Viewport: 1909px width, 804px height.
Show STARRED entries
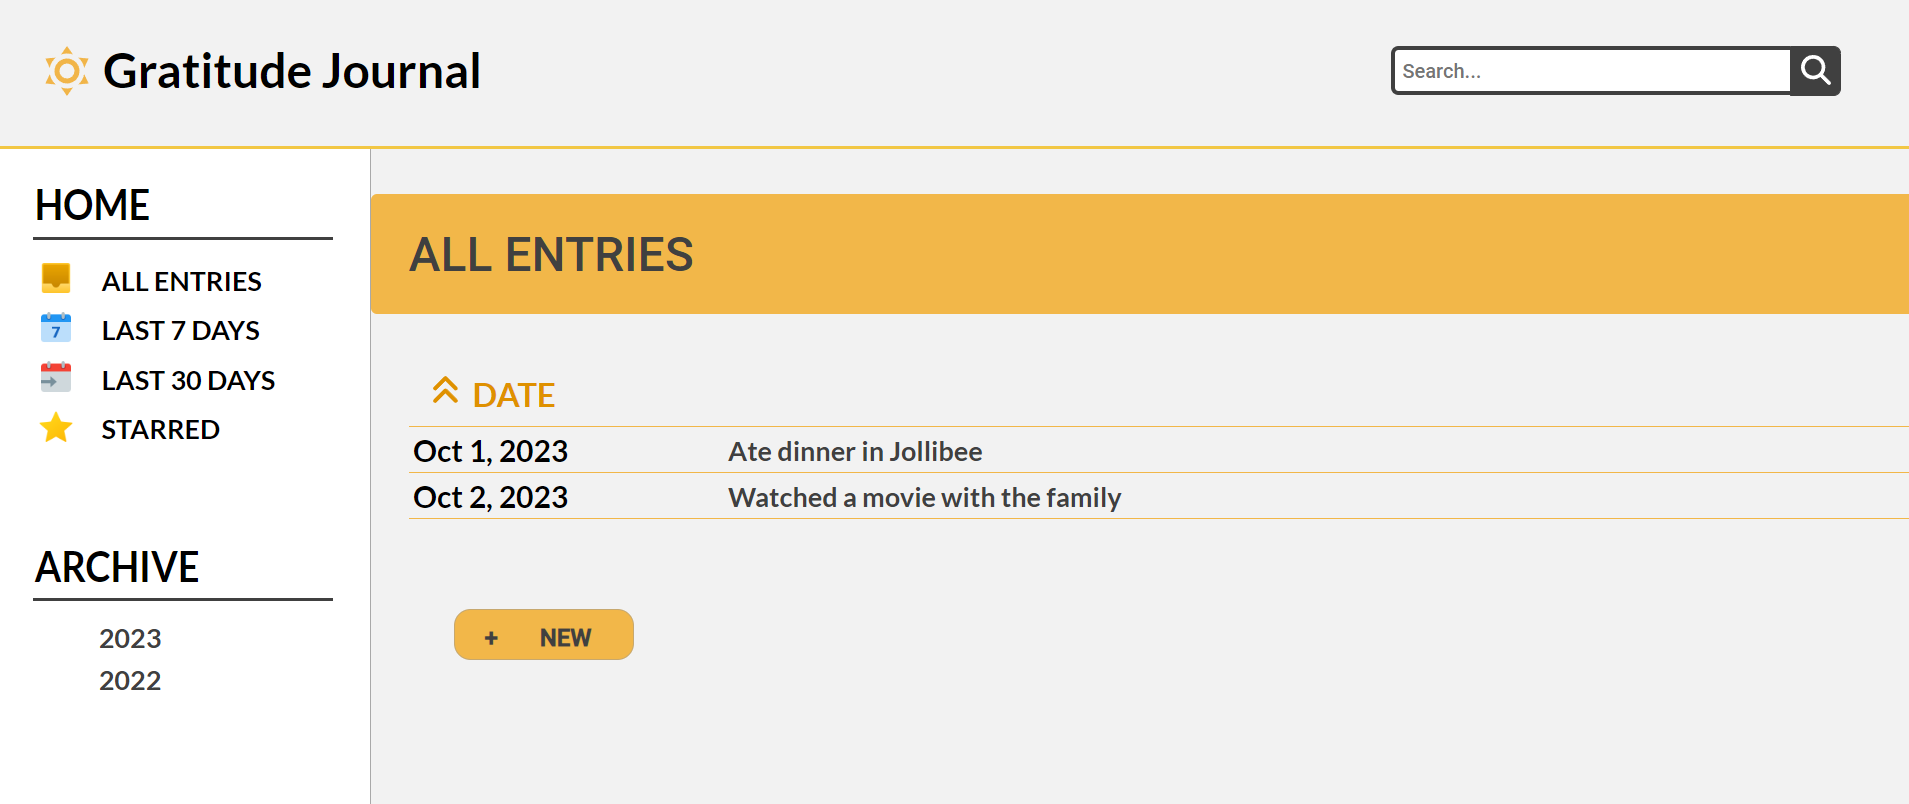coord(161,429)
